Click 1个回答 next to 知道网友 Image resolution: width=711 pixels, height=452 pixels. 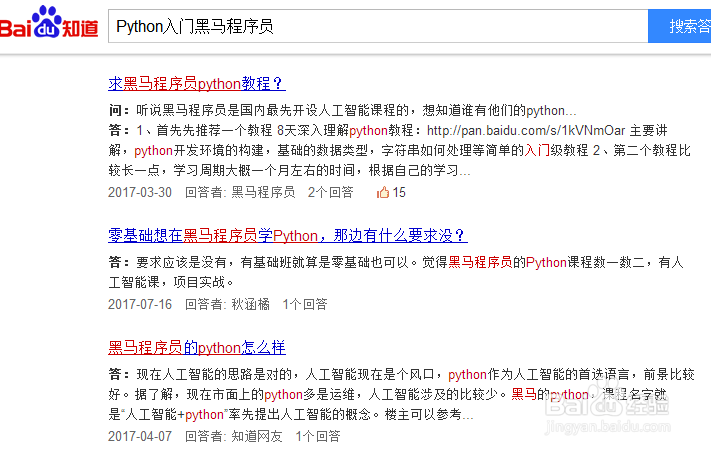(318, 436)
